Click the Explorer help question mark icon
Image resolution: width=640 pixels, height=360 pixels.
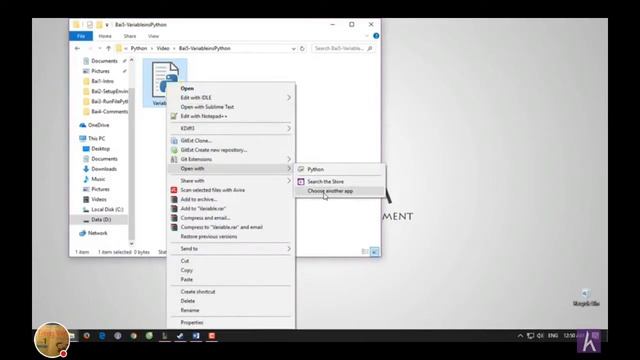pos(376,36)
